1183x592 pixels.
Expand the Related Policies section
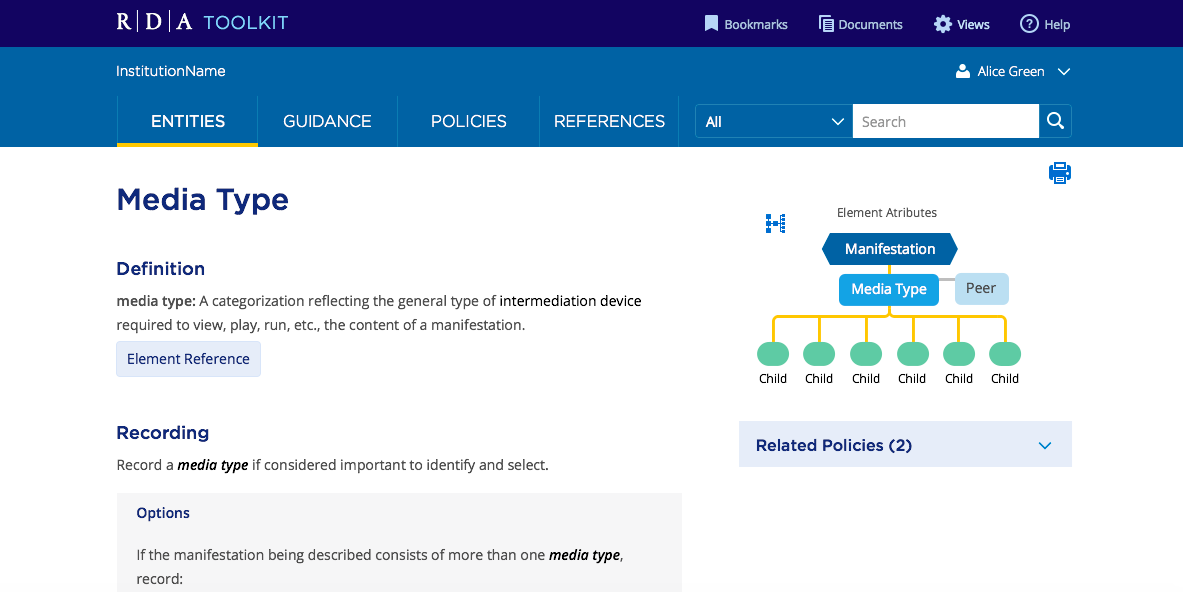1044,444
